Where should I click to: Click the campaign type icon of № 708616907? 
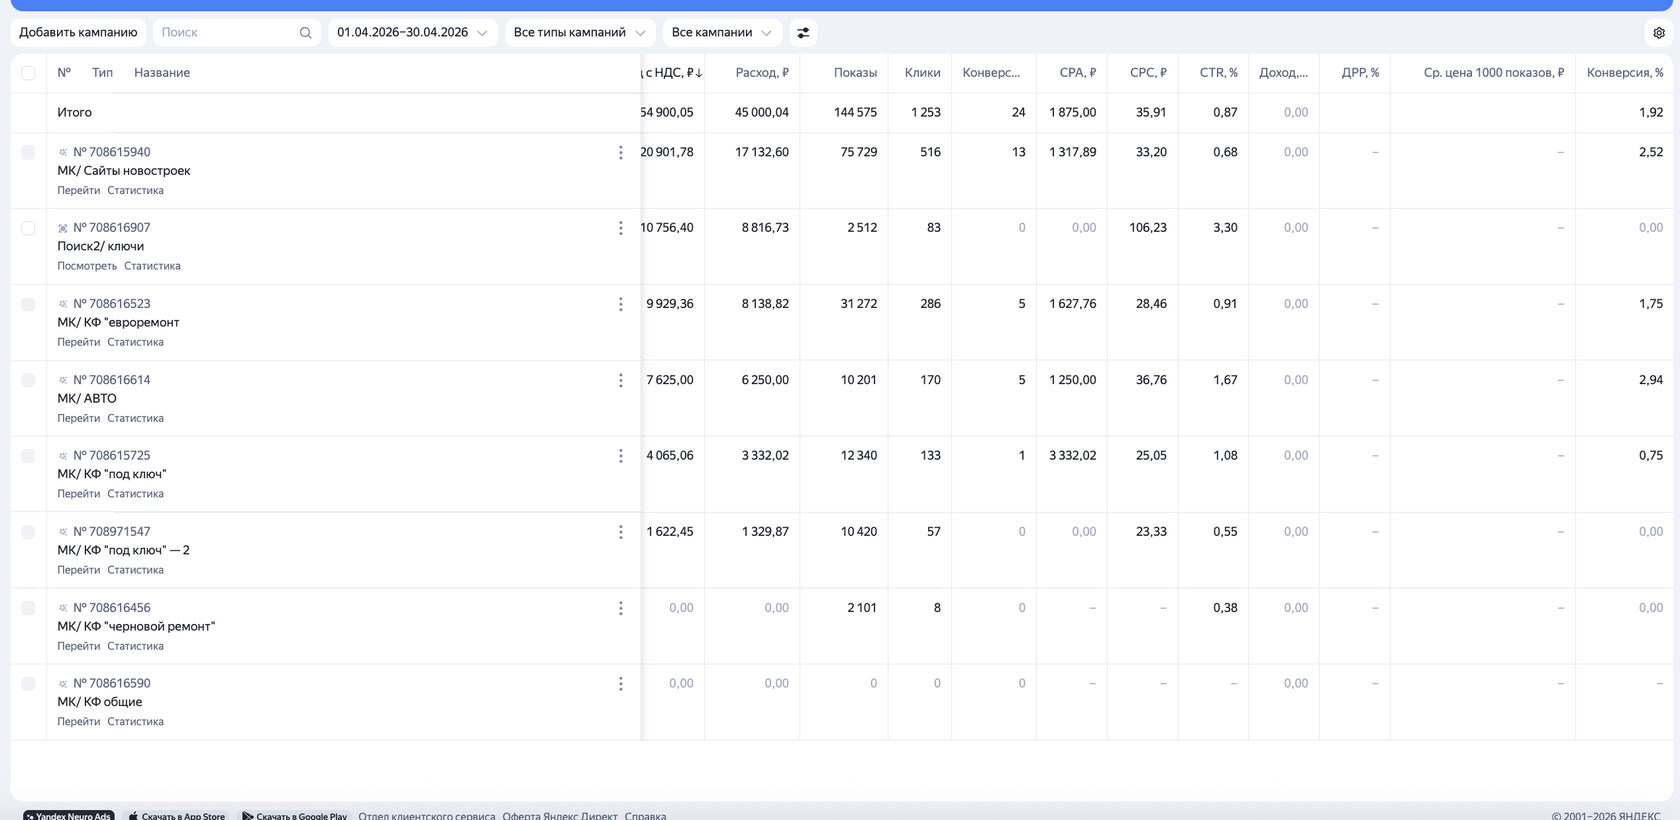click(x=63, y=228)
